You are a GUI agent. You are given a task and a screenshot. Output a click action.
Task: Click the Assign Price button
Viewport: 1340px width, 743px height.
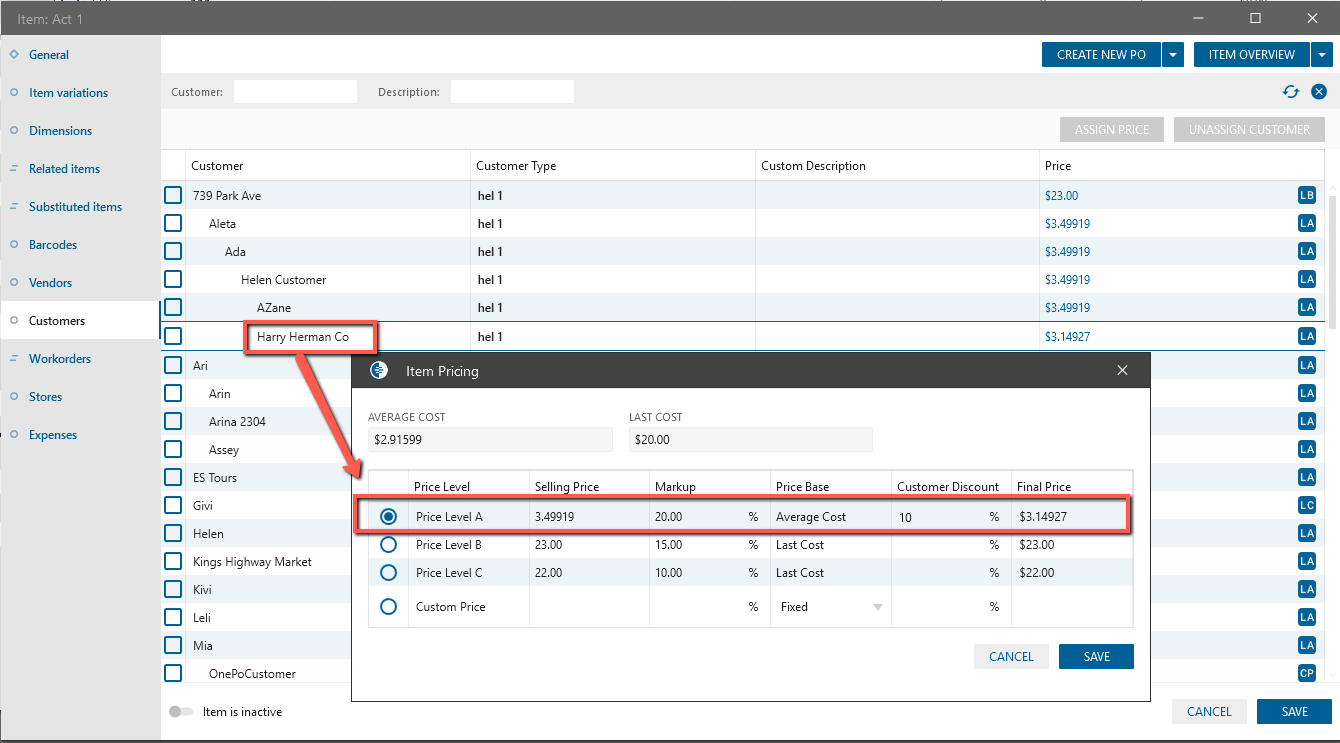click(x=1111, y=130)
